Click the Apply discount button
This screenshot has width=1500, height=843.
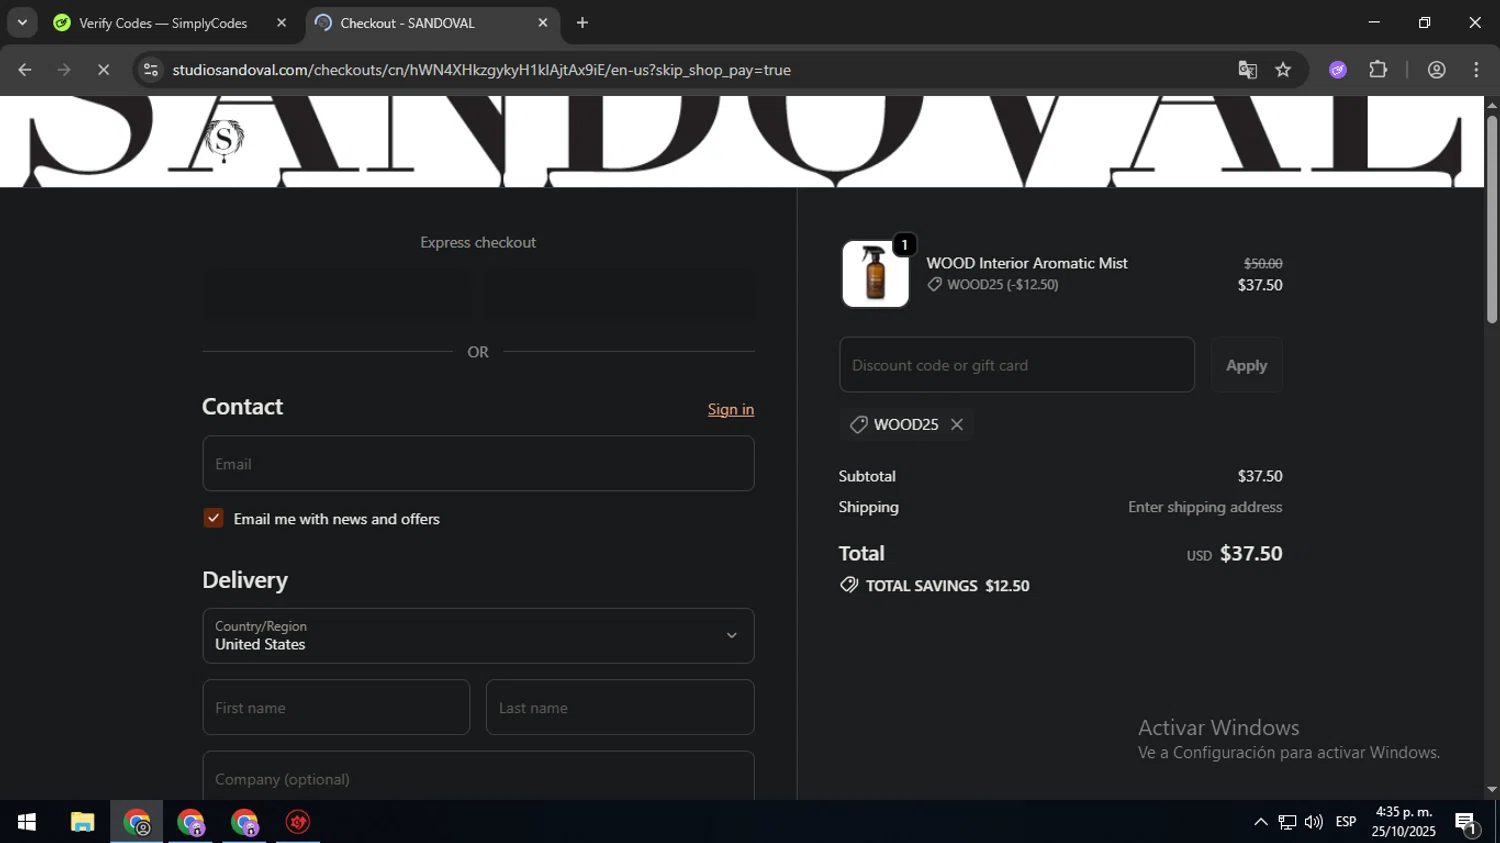[x=1246, y=365]
